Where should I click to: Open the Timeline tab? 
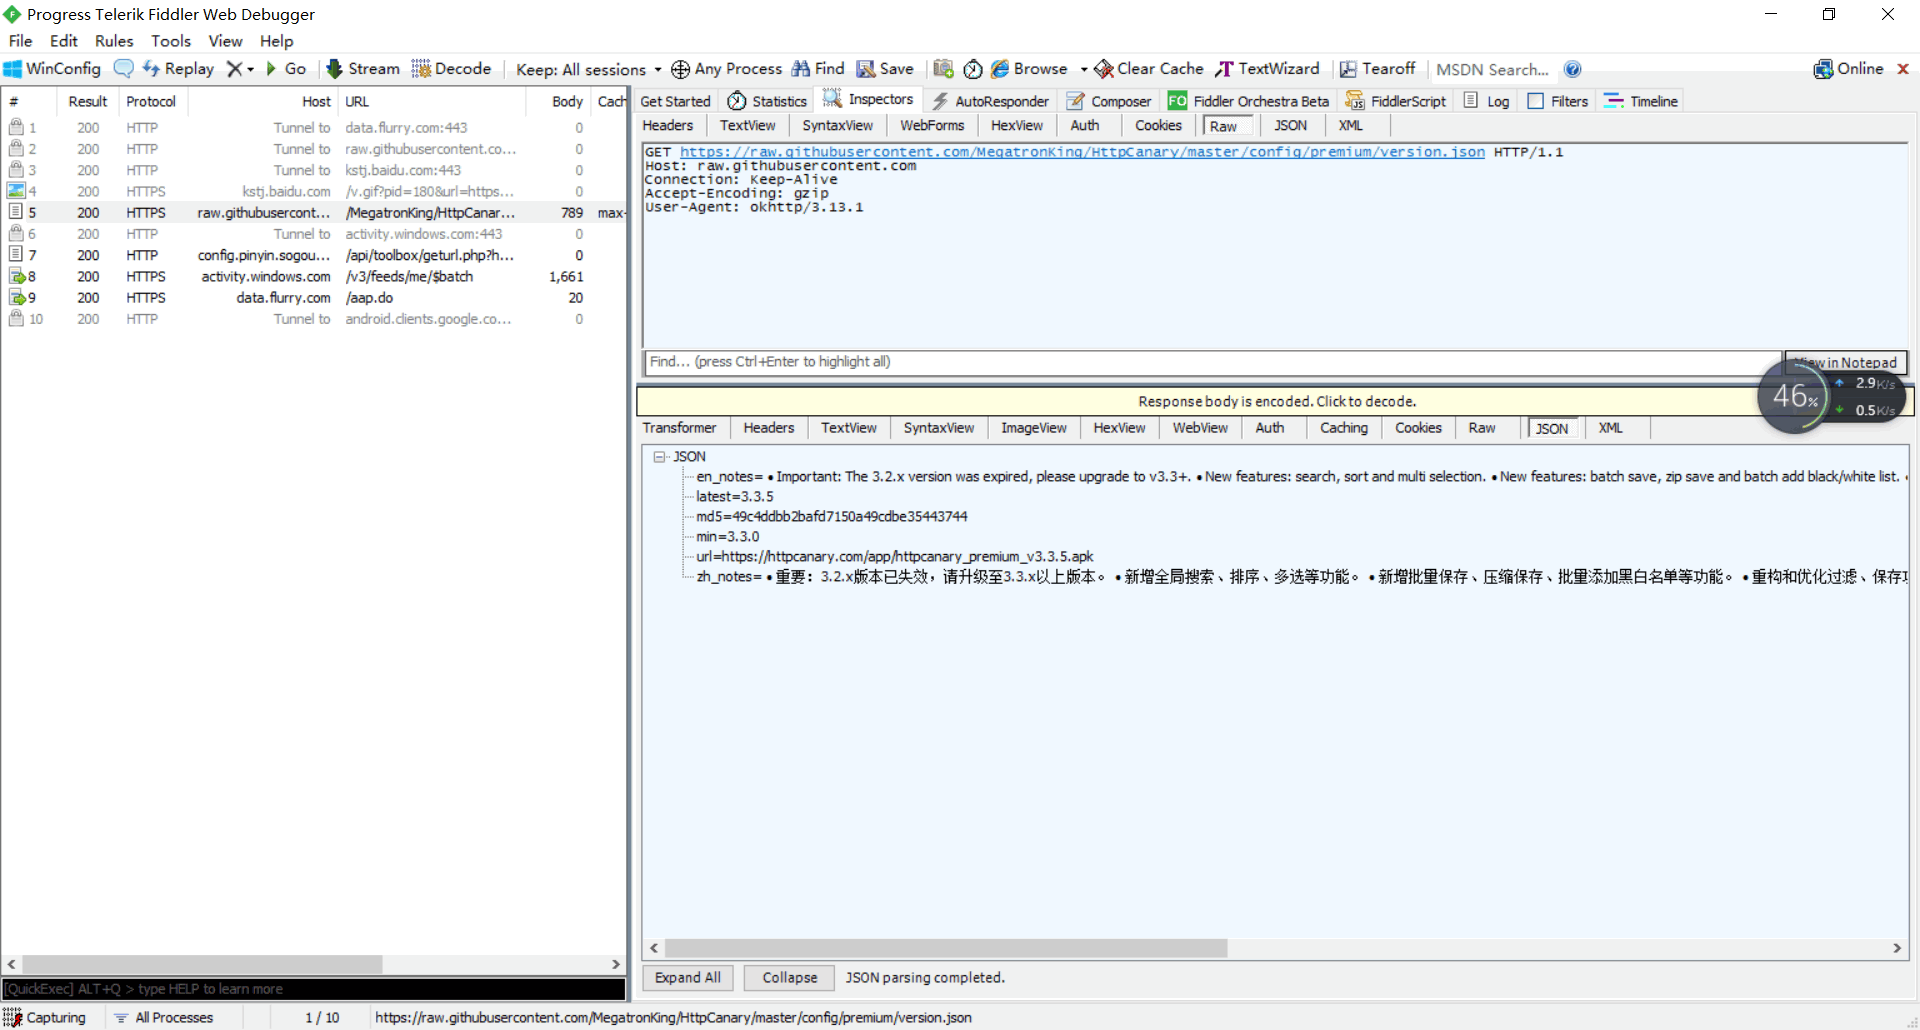click(x=1641, y=101)
